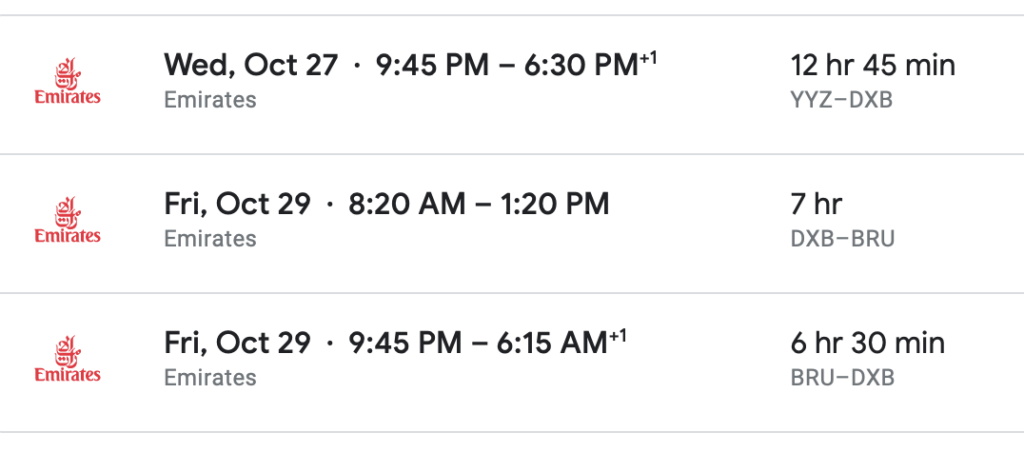Screen dimensions: 1024x452
Task: Click the 9:45 PM – 6:15 AM flight time
Action: (x=477, y=342)
